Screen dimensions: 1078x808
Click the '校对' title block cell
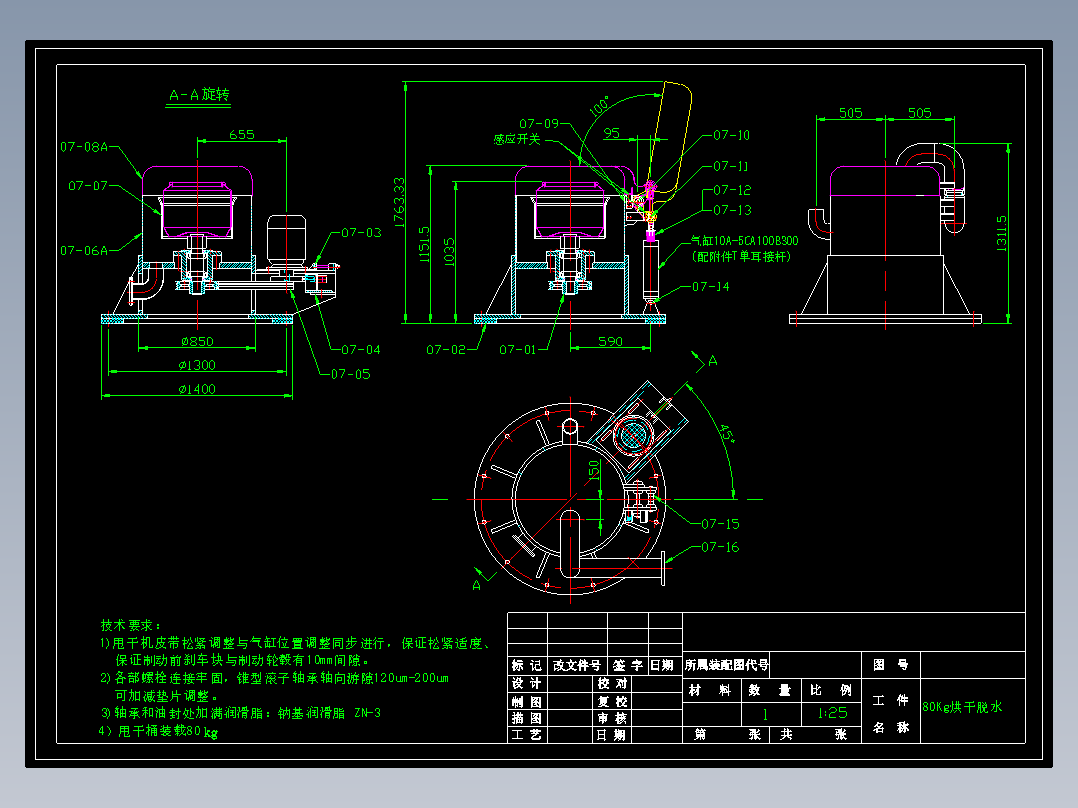[612, 683]
